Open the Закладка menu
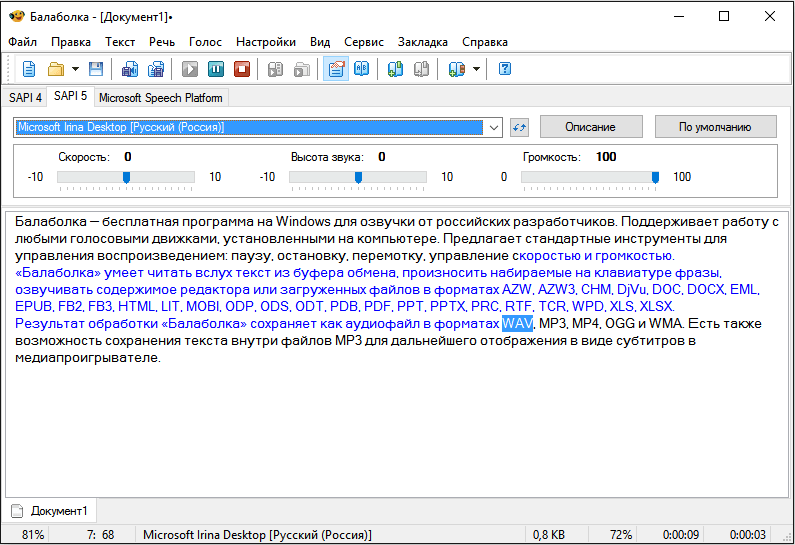The height and width of the screenshot is (545, 795). tap(422, 42)
